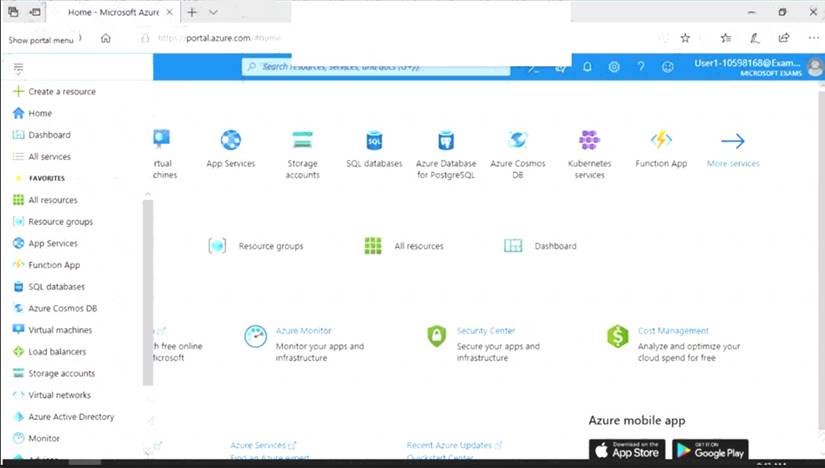The width and height of the screenshot is (825, 468).
Task: Click Download on the App Store badge
Action: click(627, 450)
